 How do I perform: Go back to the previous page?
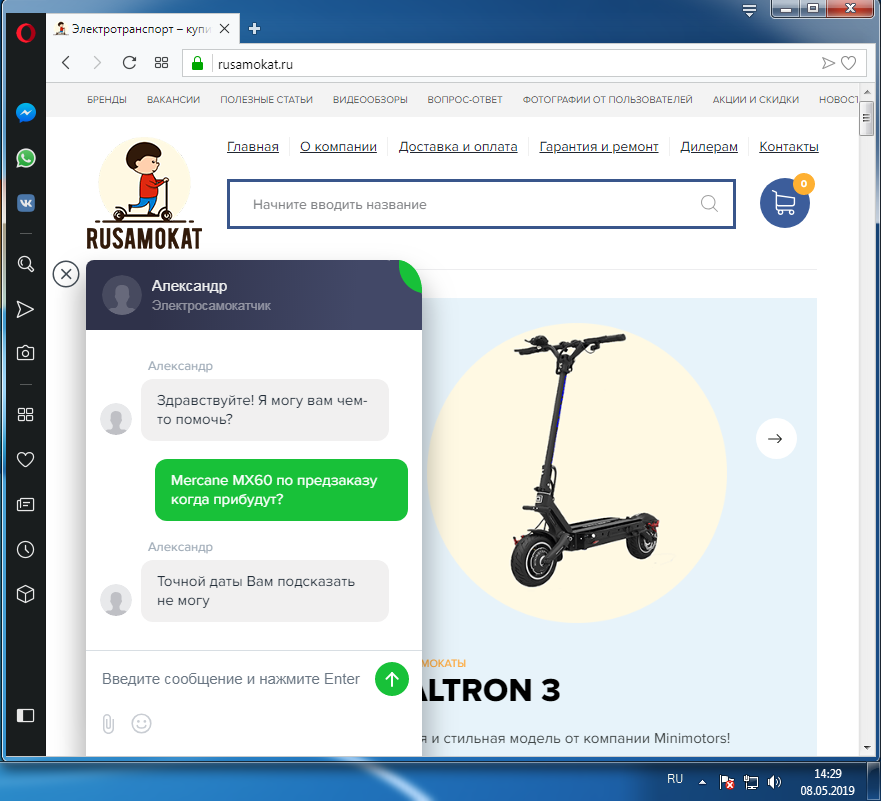[x=66, y=63]
